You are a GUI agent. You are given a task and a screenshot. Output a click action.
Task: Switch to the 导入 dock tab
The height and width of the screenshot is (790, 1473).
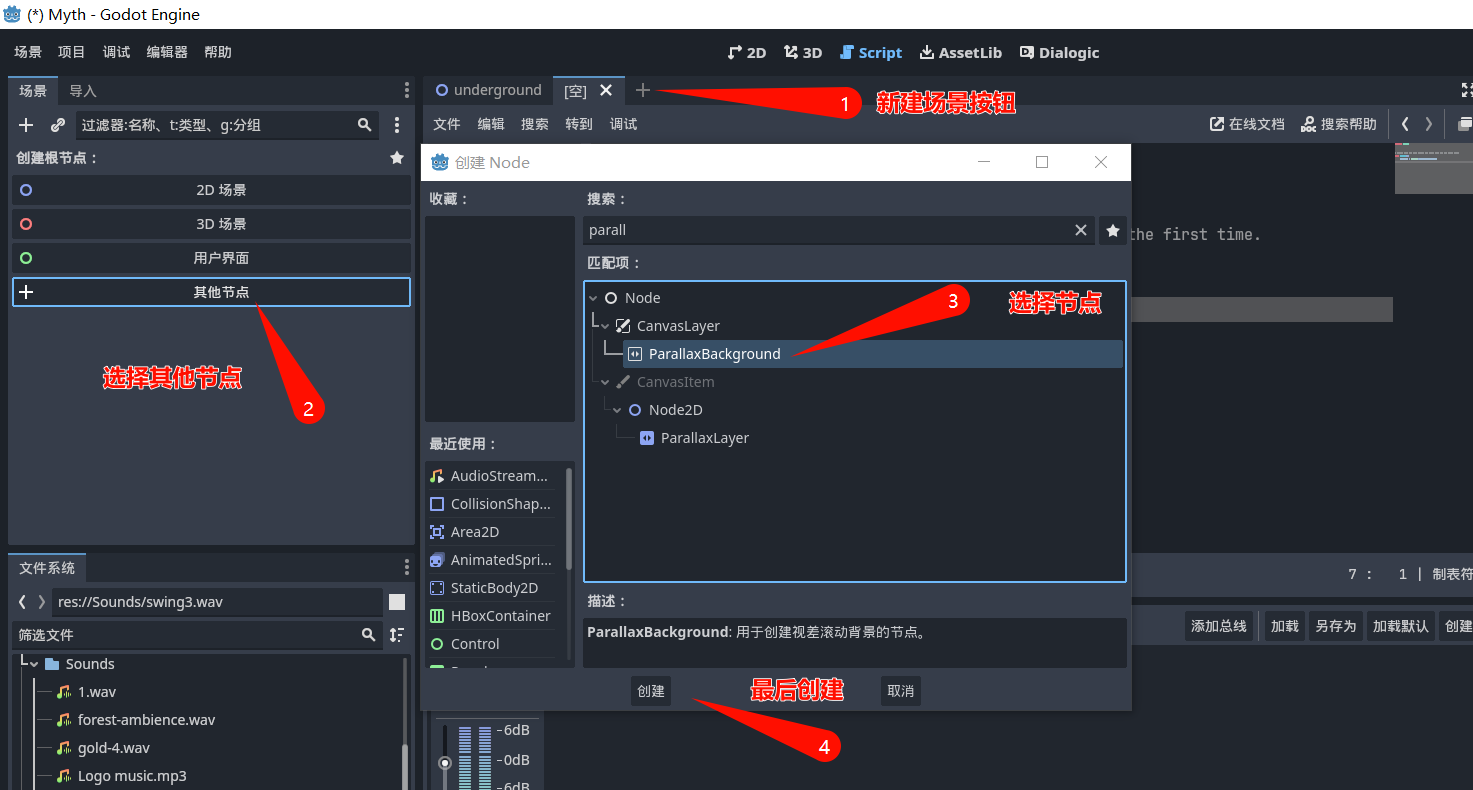tap(83, 91)
